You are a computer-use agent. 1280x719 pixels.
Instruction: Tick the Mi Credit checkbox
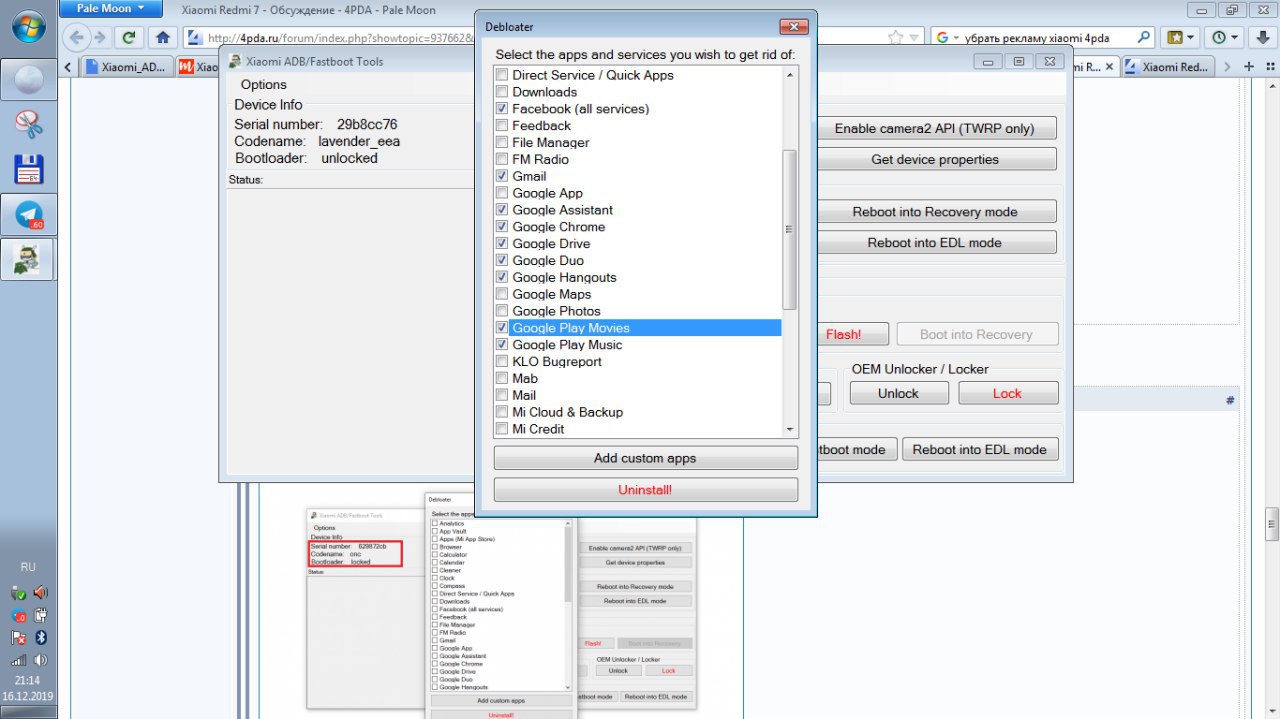click(502, 429)
